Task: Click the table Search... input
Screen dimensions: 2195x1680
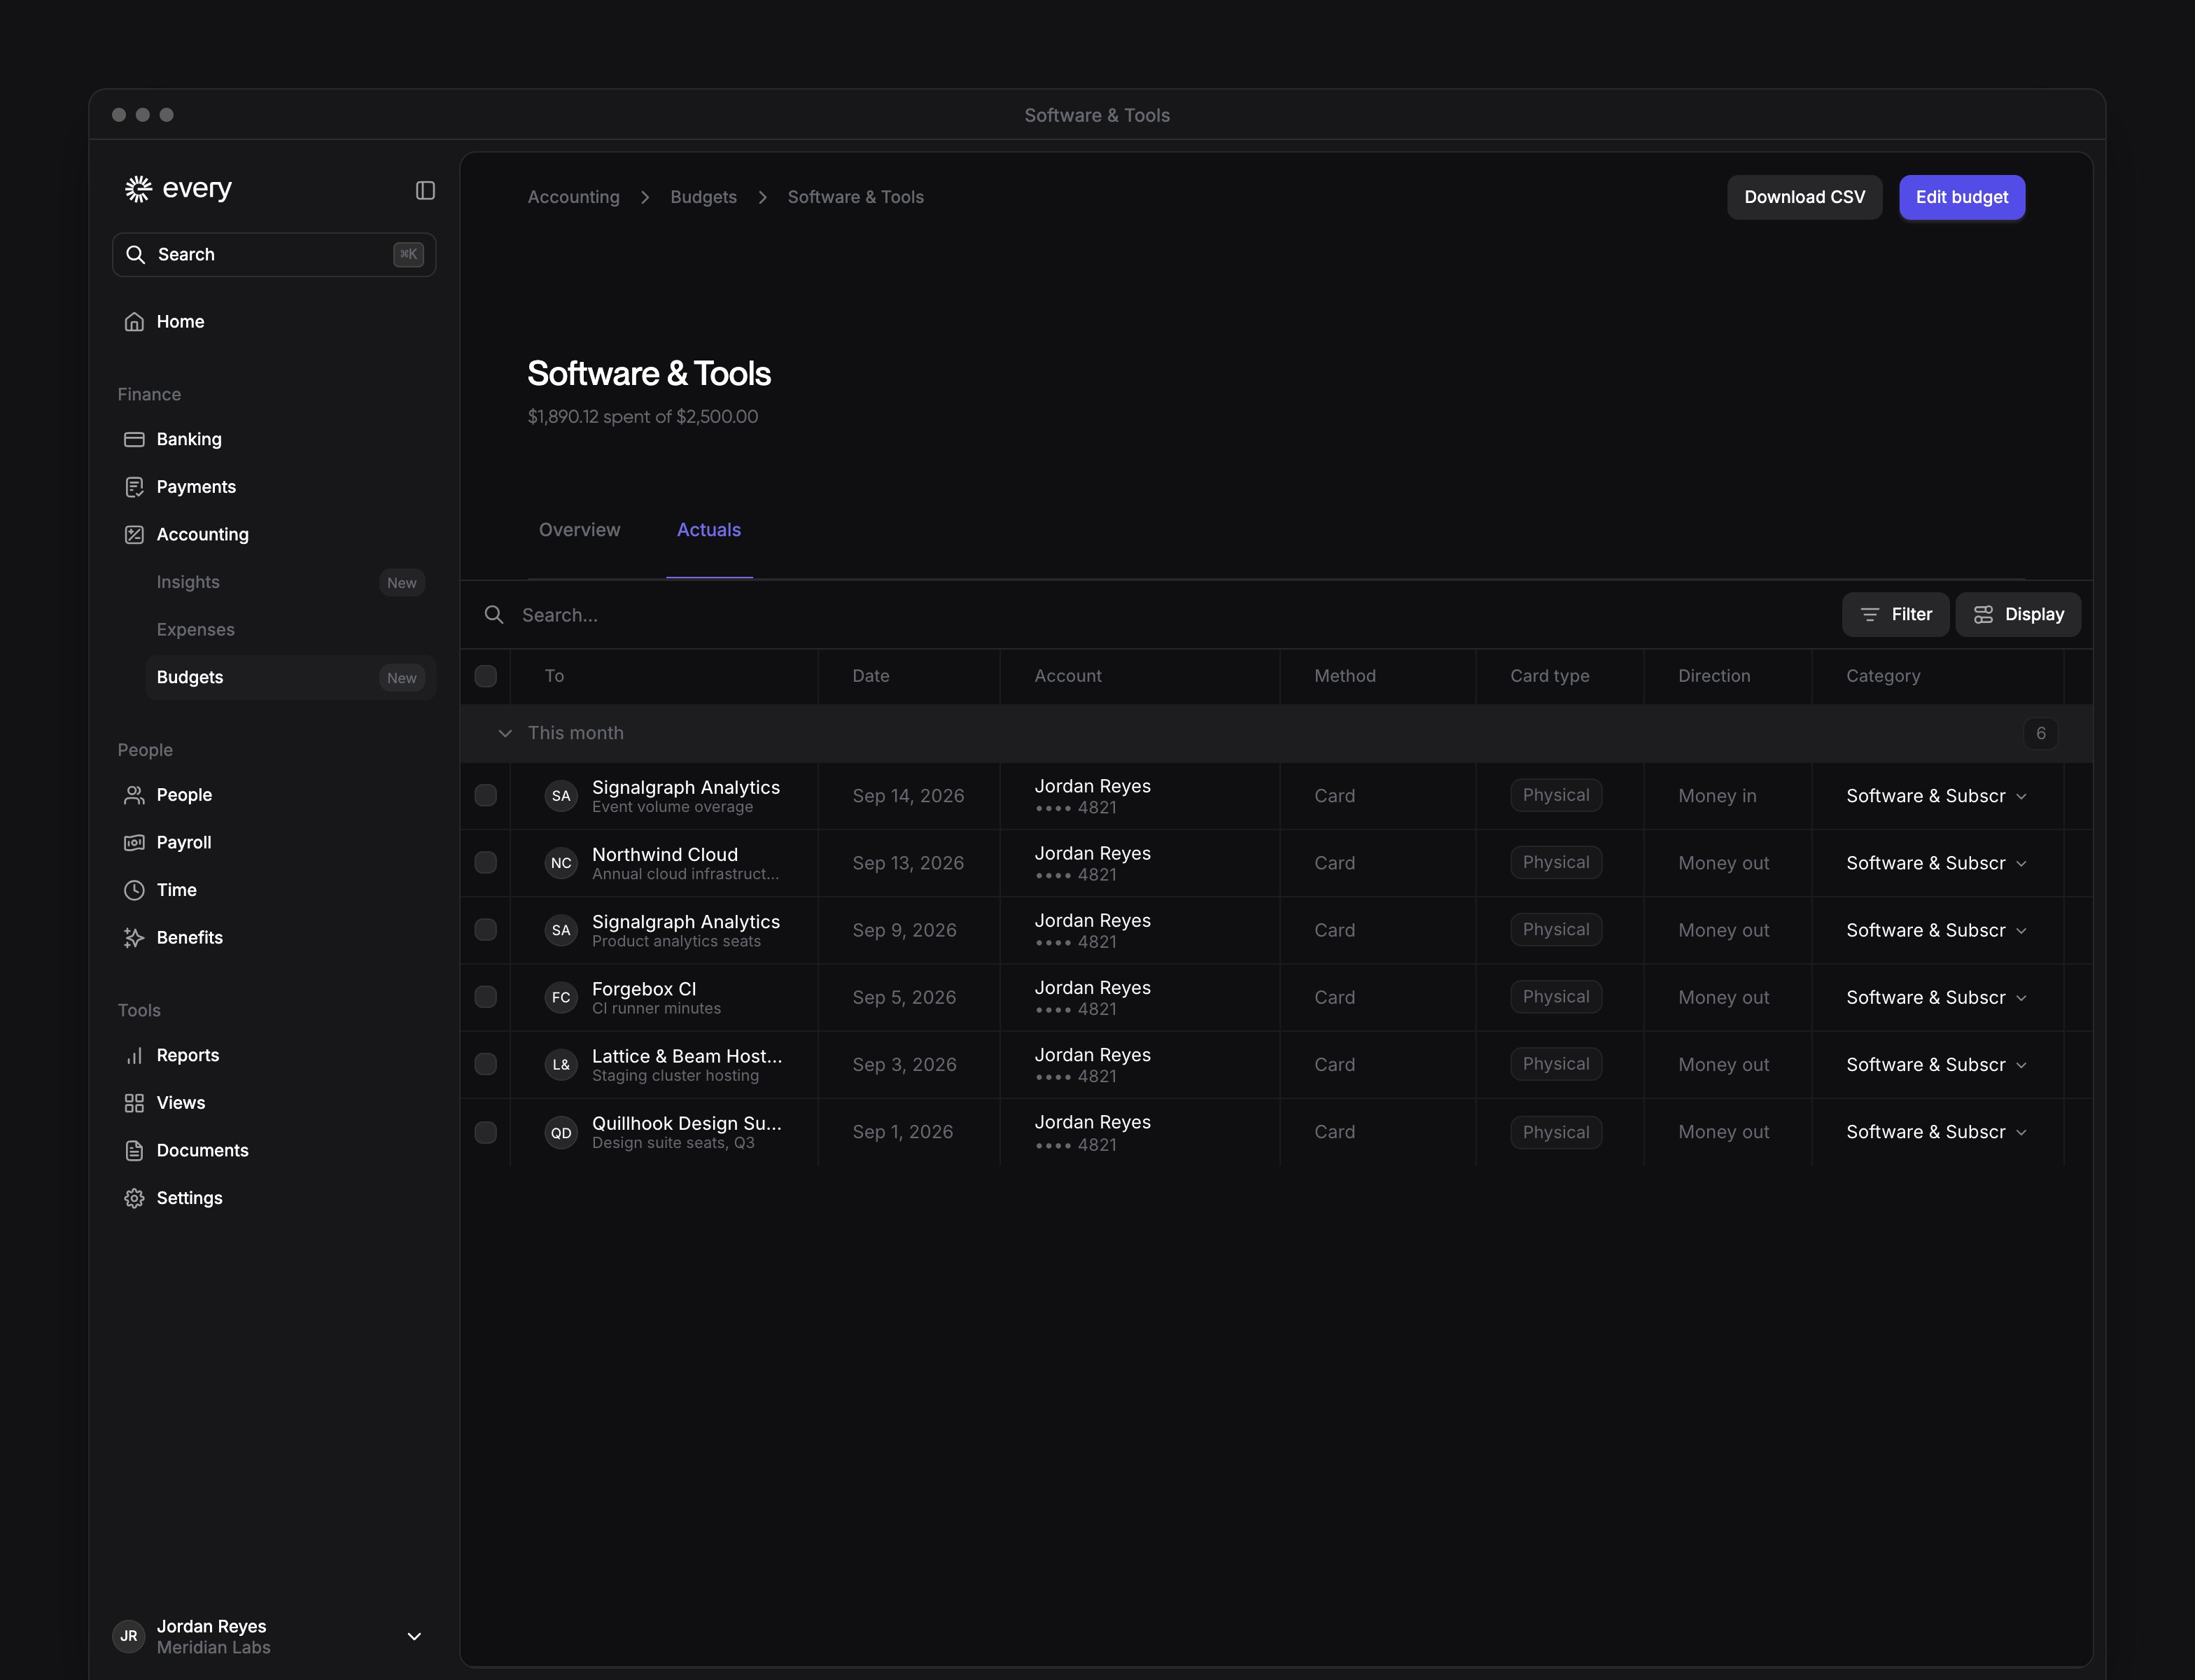Action: (1150, 615)
